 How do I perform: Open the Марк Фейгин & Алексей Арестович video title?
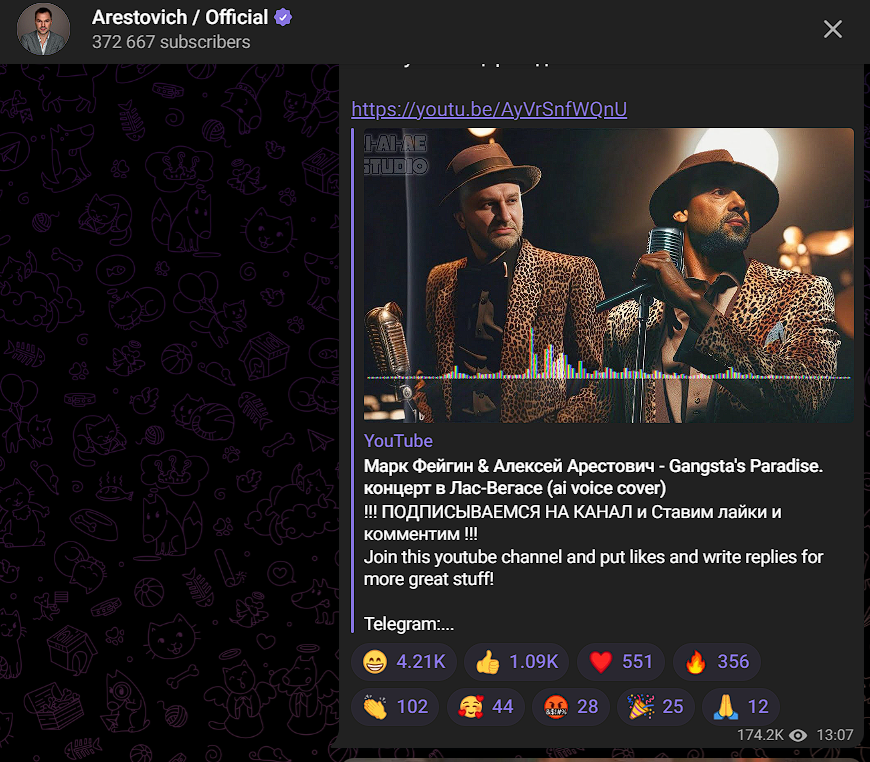pos(593,477)
